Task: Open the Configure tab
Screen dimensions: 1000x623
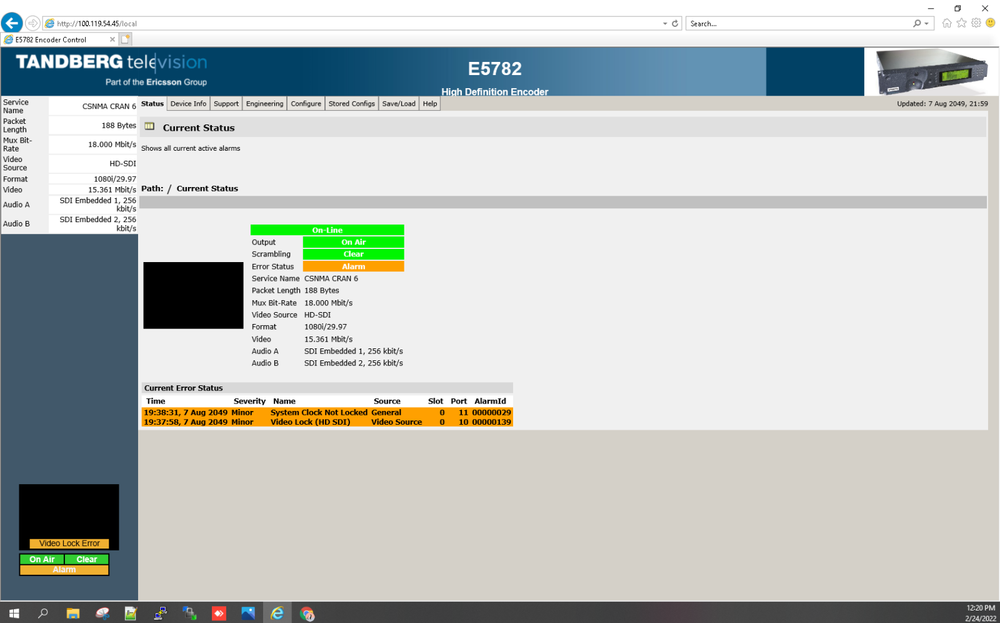Action: click(x=305, y=103)
